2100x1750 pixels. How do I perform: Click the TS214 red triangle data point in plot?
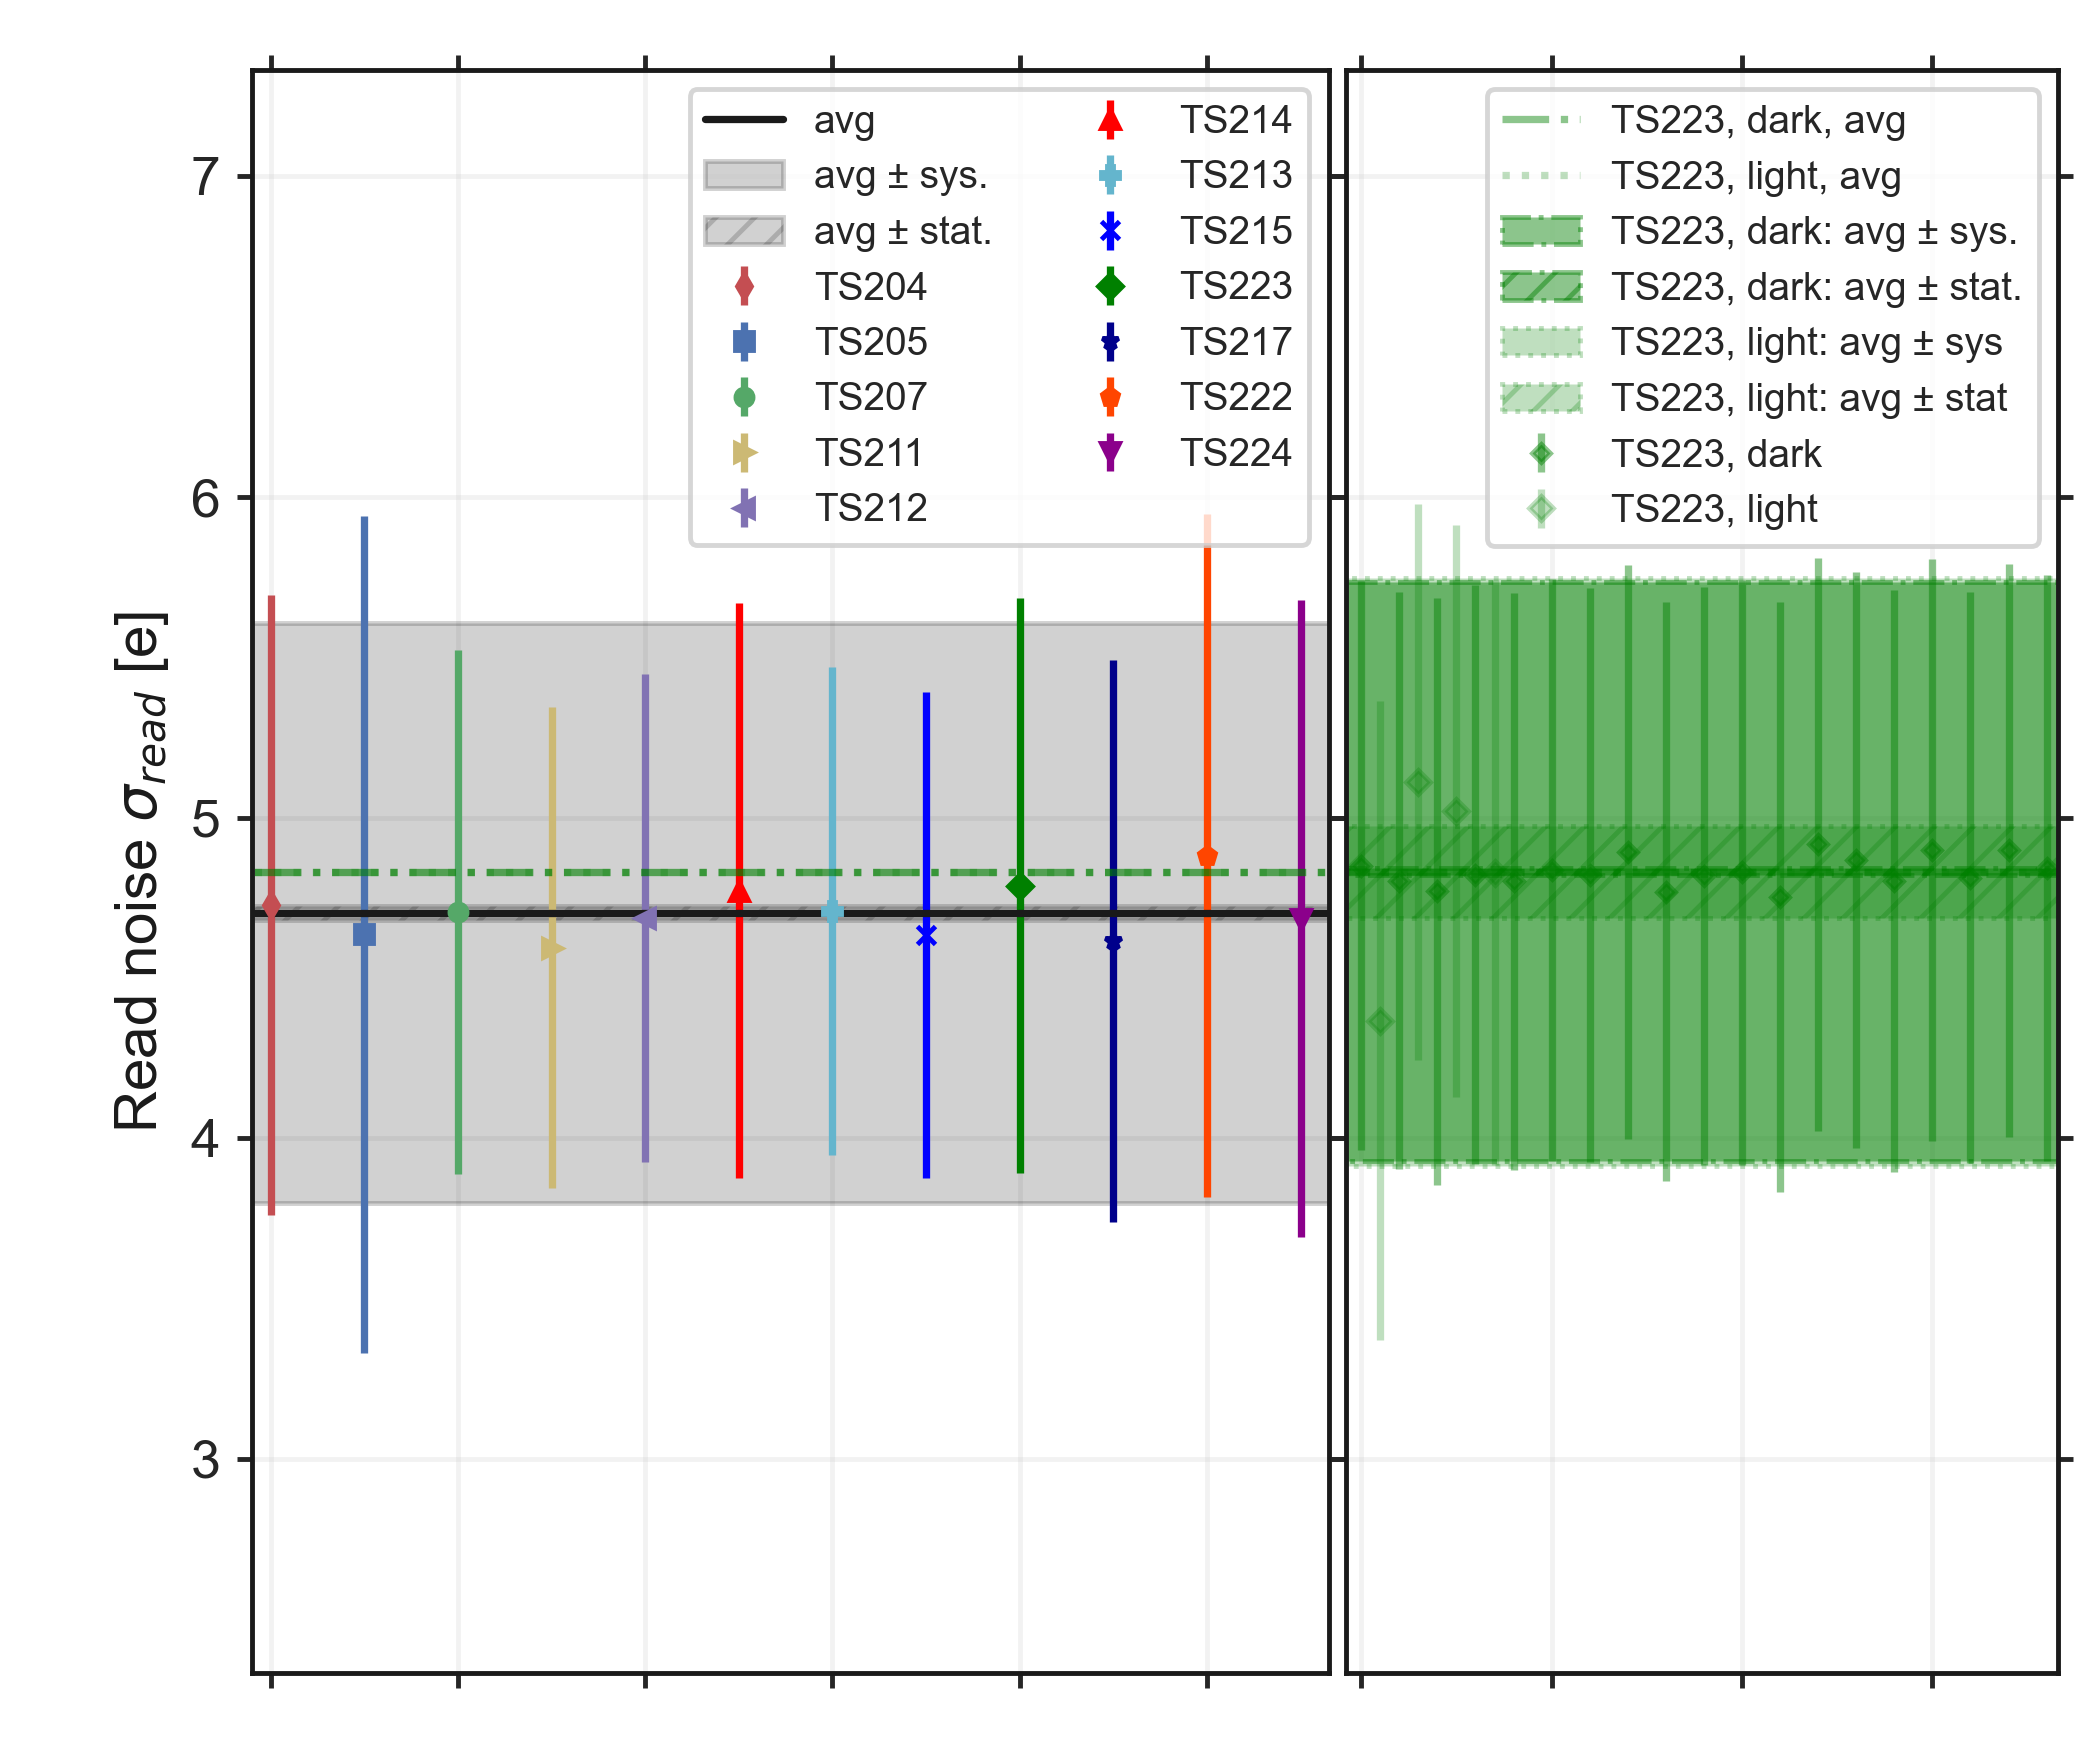[739, 892]
